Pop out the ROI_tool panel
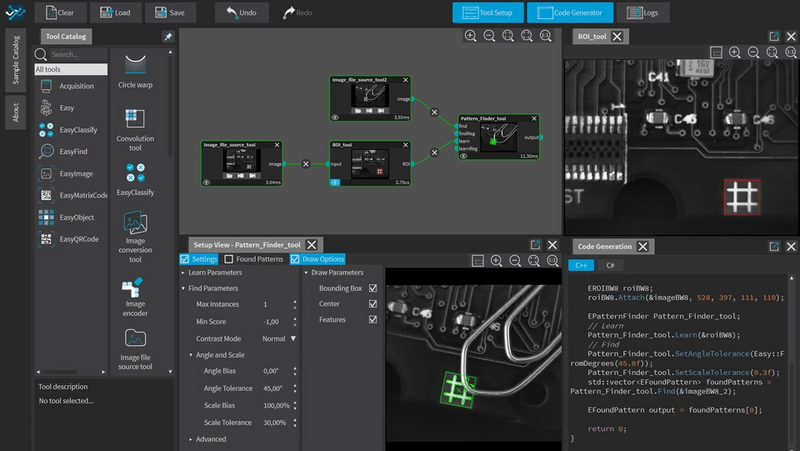Viewport: 800px width, 451px height. [x=773, y=36]
